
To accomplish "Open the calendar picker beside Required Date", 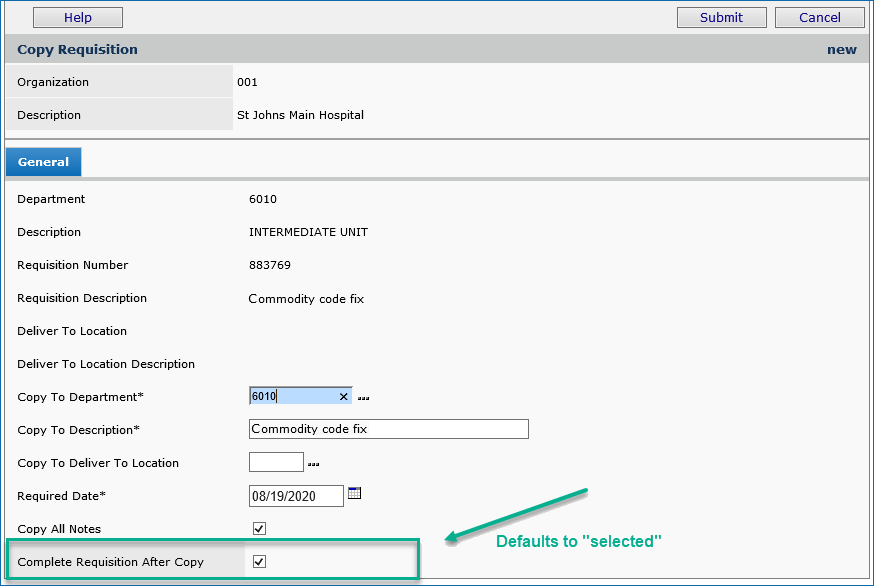I will [x=354, y=493].
